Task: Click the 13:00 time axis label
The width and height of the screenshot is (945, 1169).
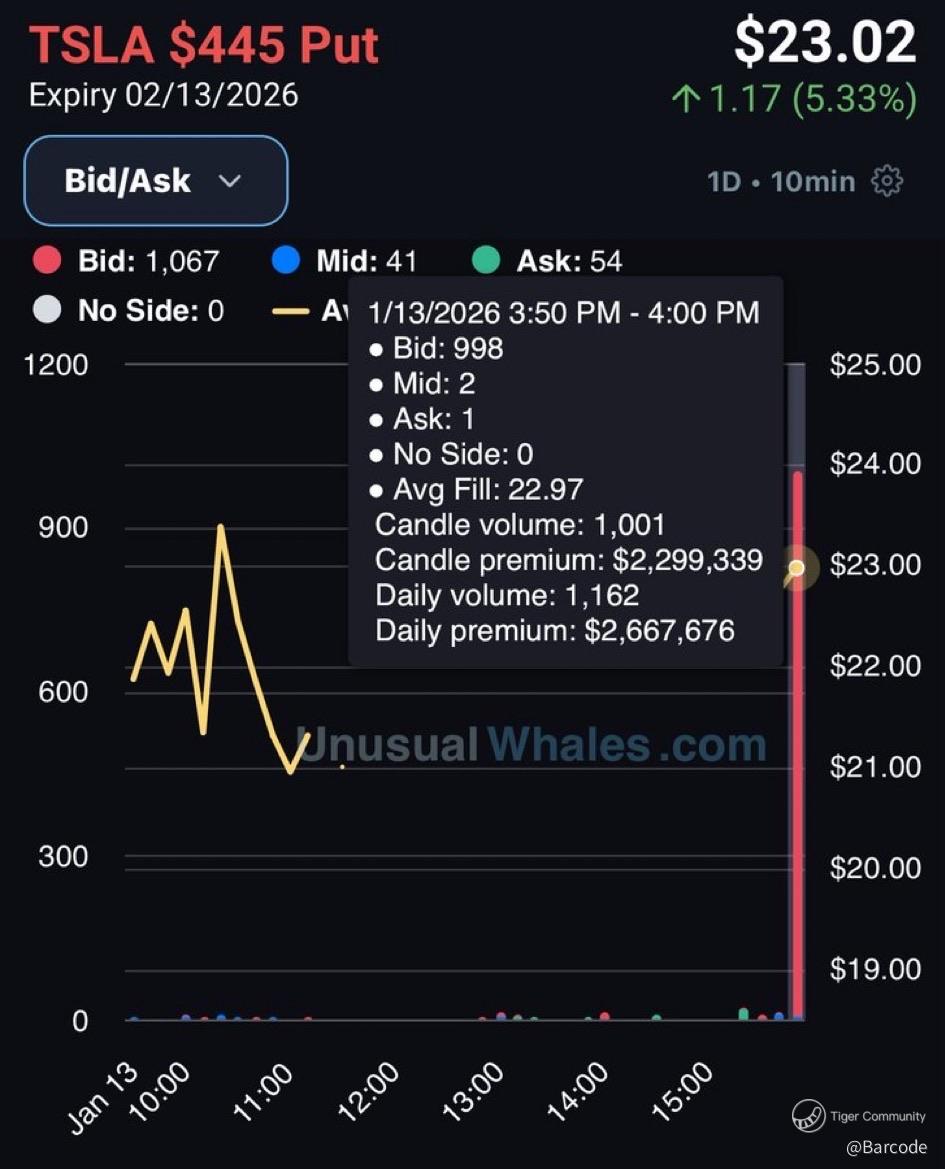Action: pyautogui.click(x=472, y=1092)
